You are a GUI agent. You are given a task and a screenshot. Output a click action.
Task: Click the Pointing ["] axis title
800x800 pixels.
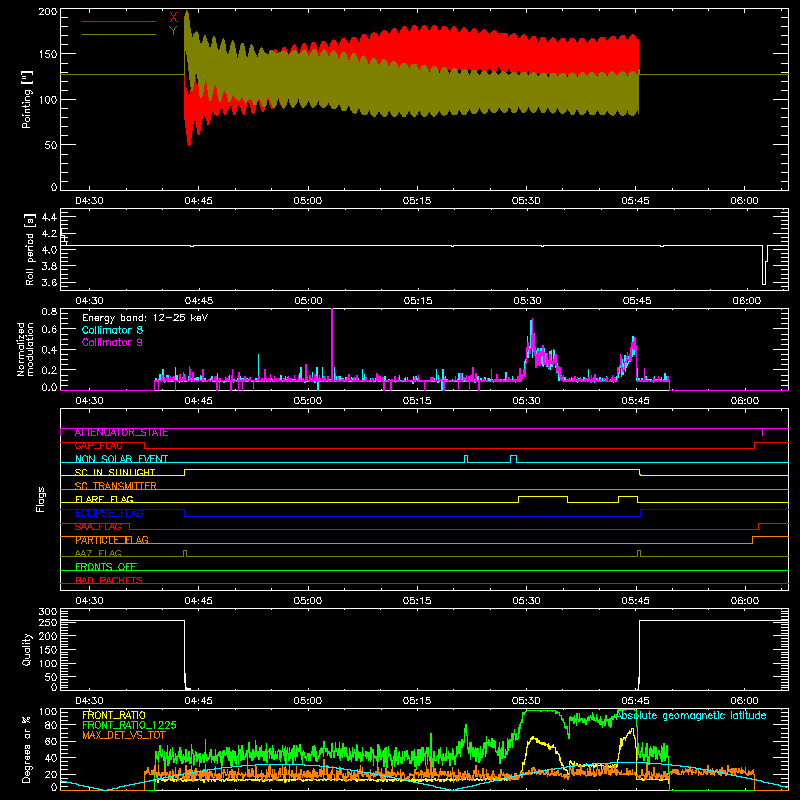coord(27,99)
